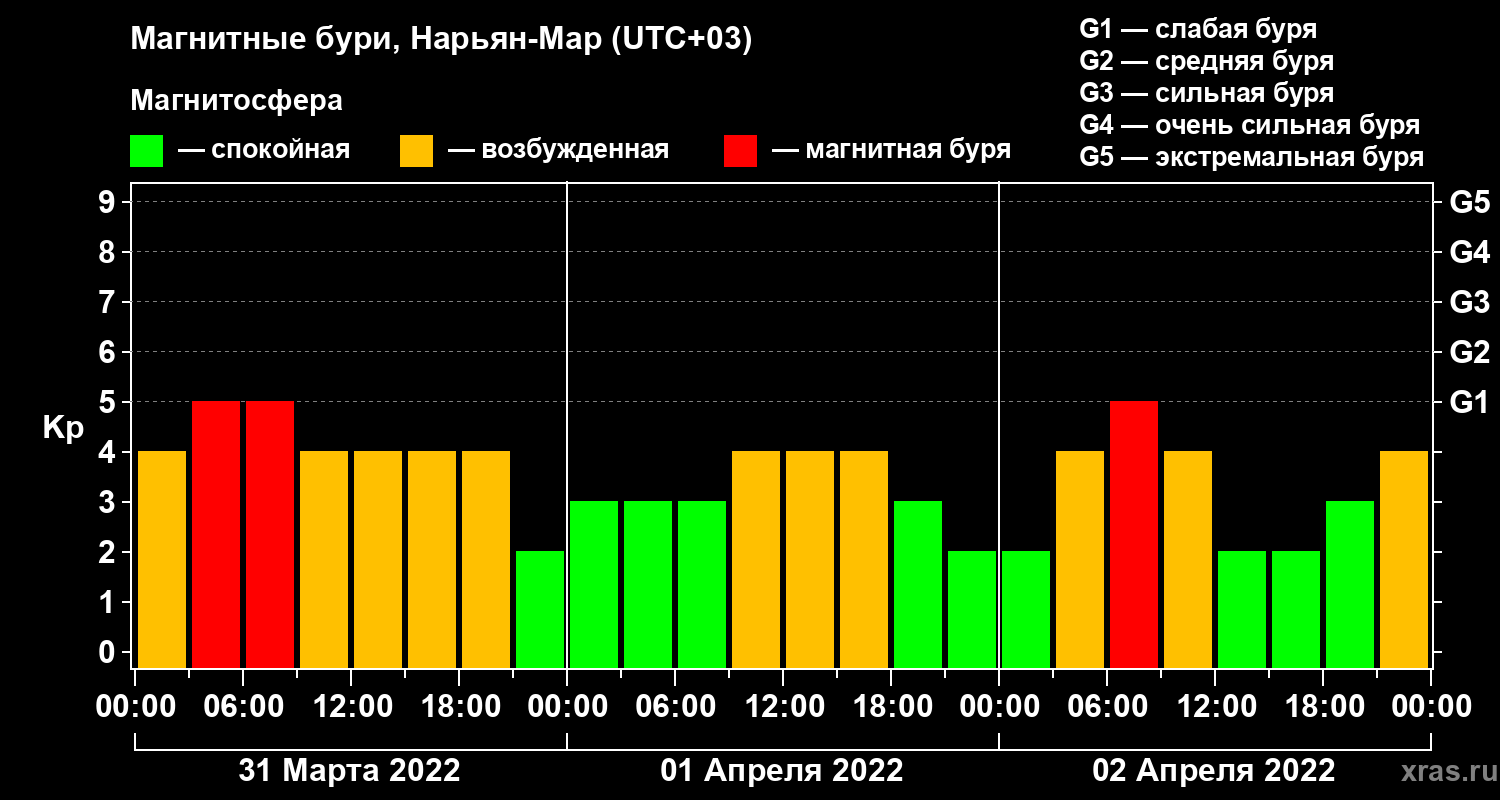The width and height of the screenshot is (1500, 800).
Task: Click the red Kp 5 bar on 02 April
Action: (x=1134, y=534)
